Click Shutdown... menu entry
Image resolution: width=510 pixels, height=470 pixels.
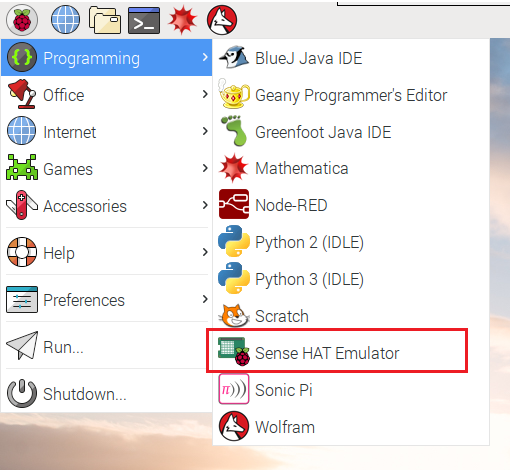107,394
